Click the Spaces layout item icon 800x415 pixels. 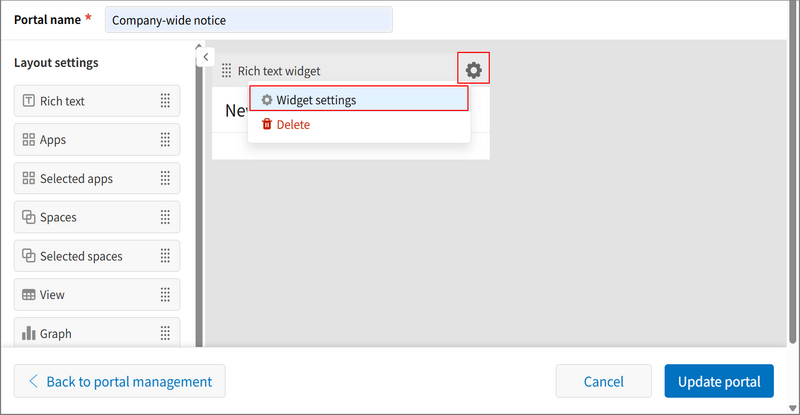(28, 217)
